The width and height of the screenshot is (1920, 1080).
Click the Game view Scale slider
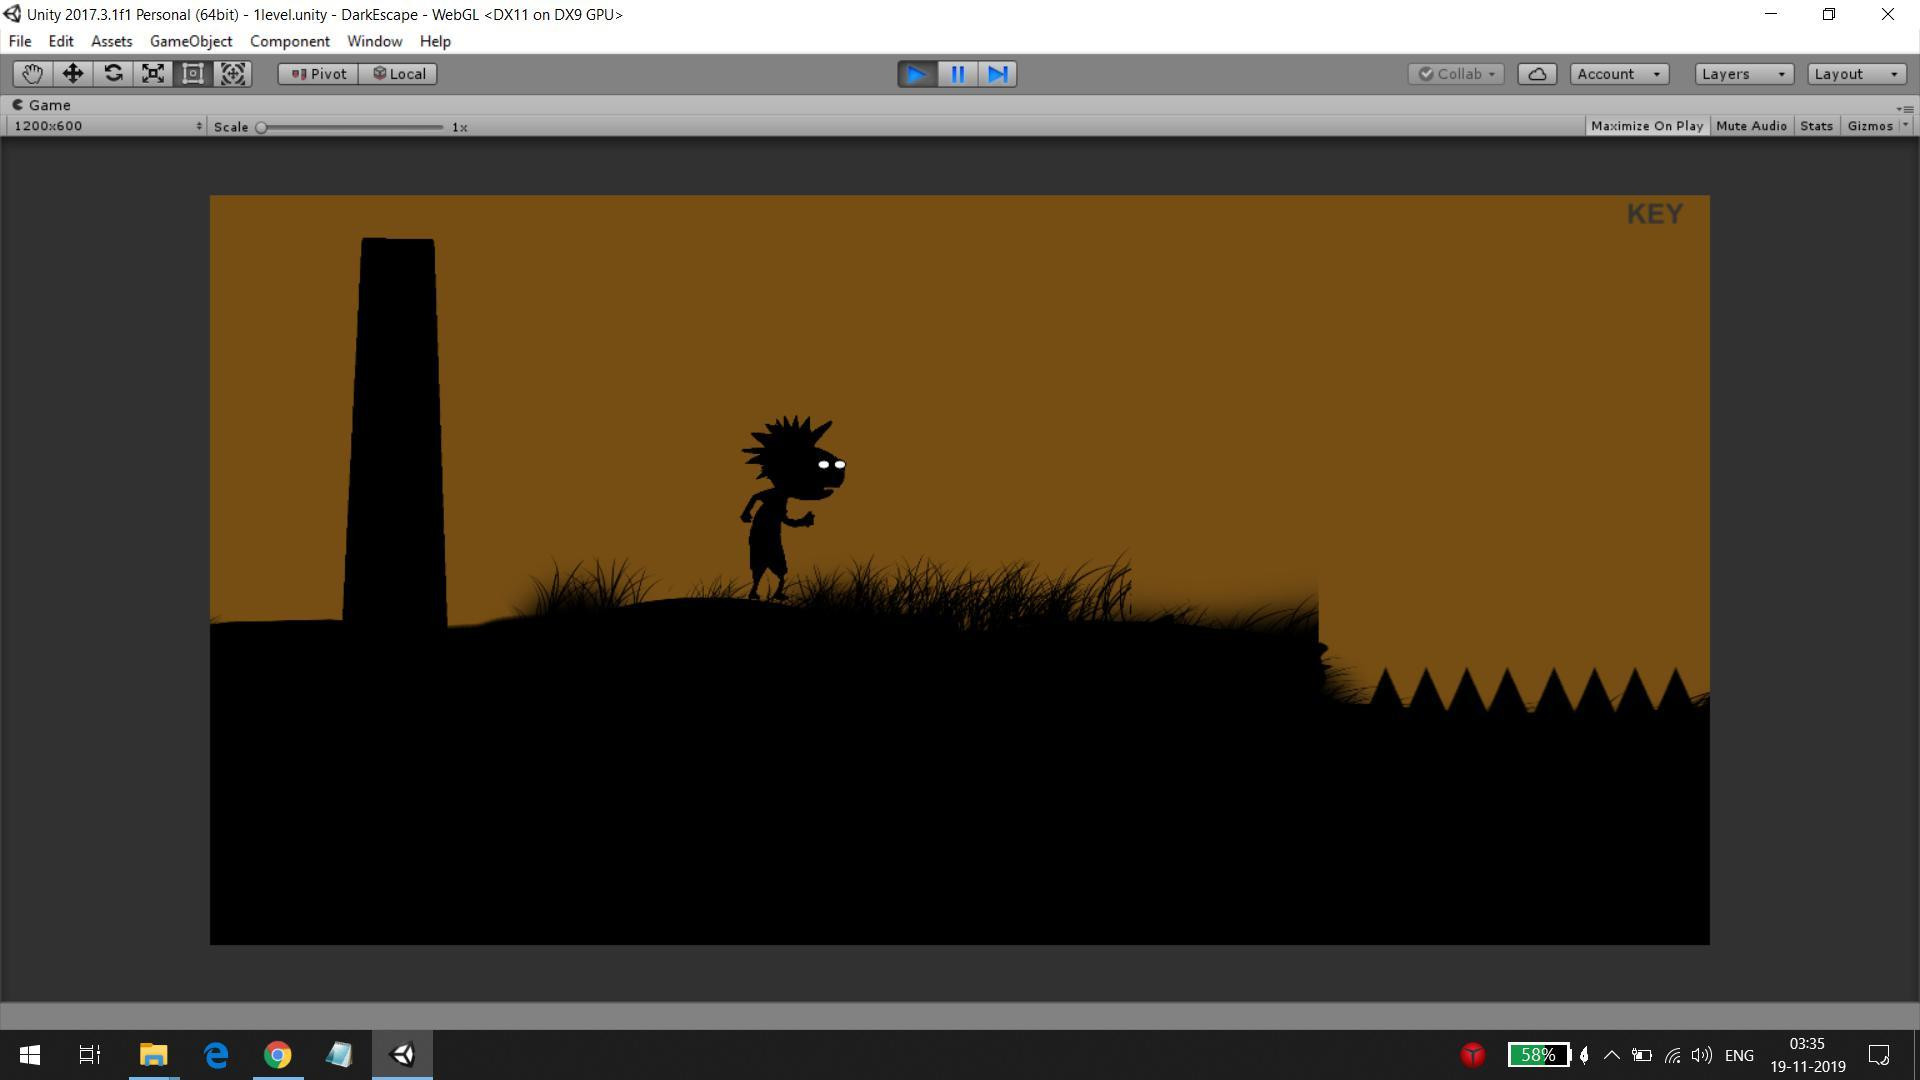351,127
